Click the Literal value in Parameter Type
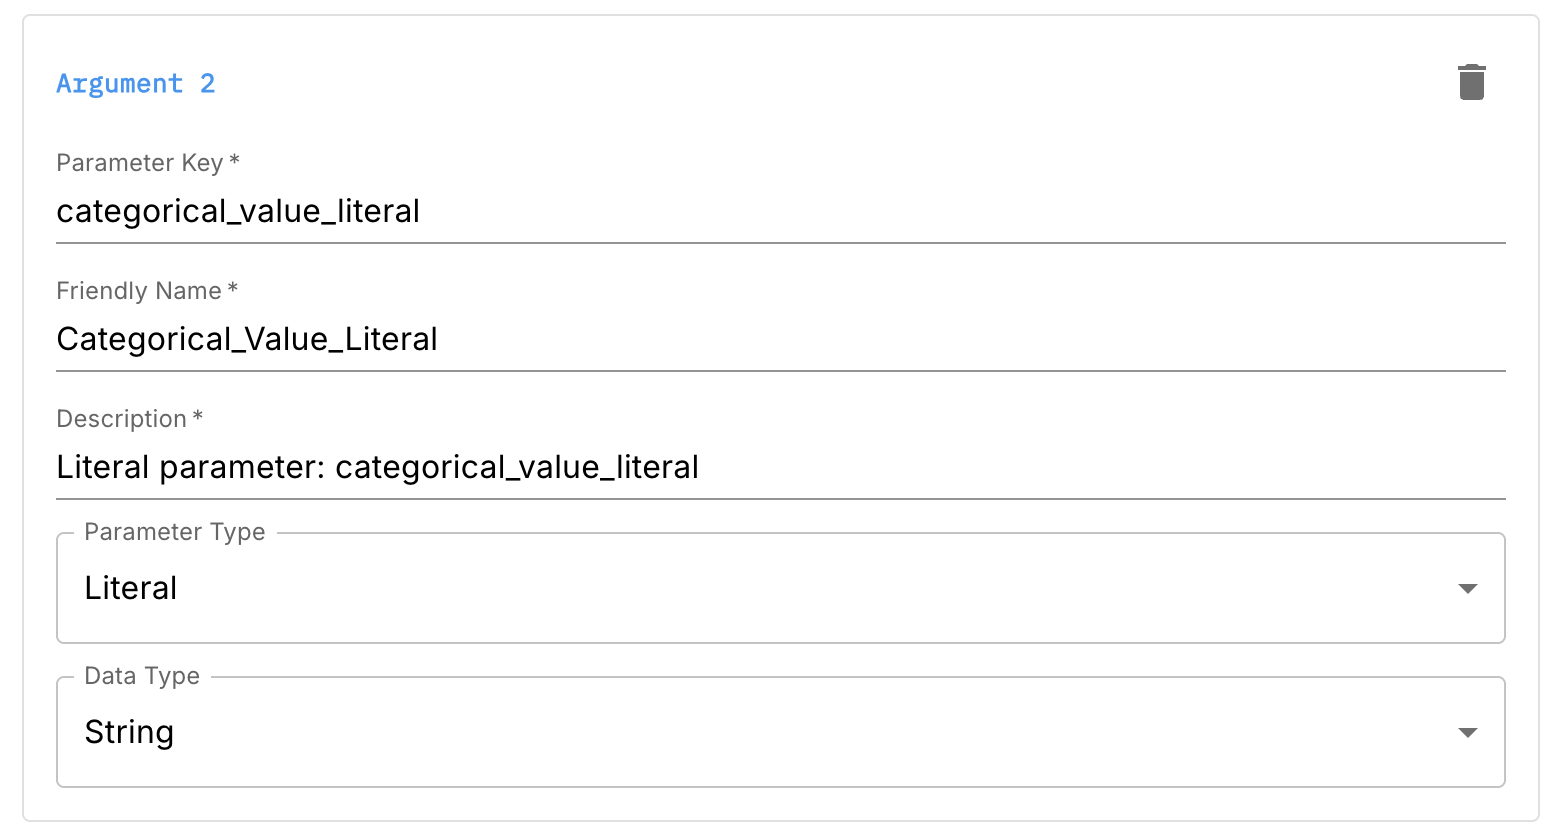The width and height of the screenshot is (1560, 836). 130,588
